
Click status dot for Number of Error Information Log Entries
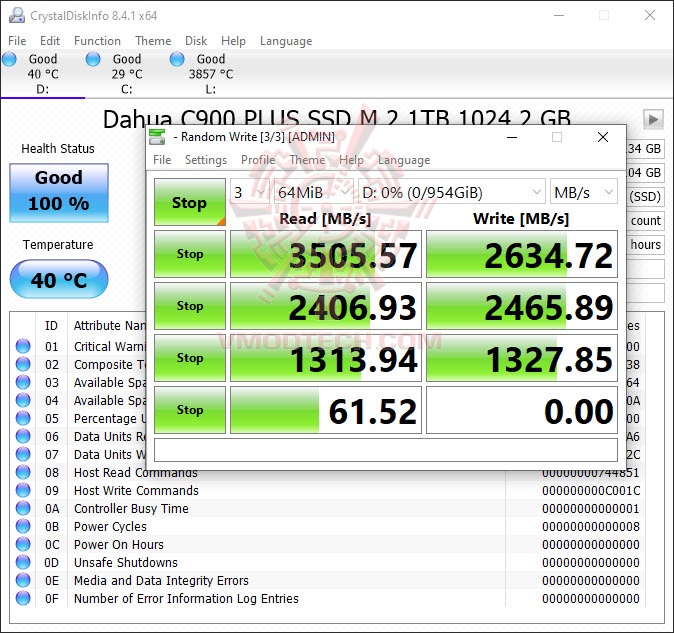click(x=23, y=598)
